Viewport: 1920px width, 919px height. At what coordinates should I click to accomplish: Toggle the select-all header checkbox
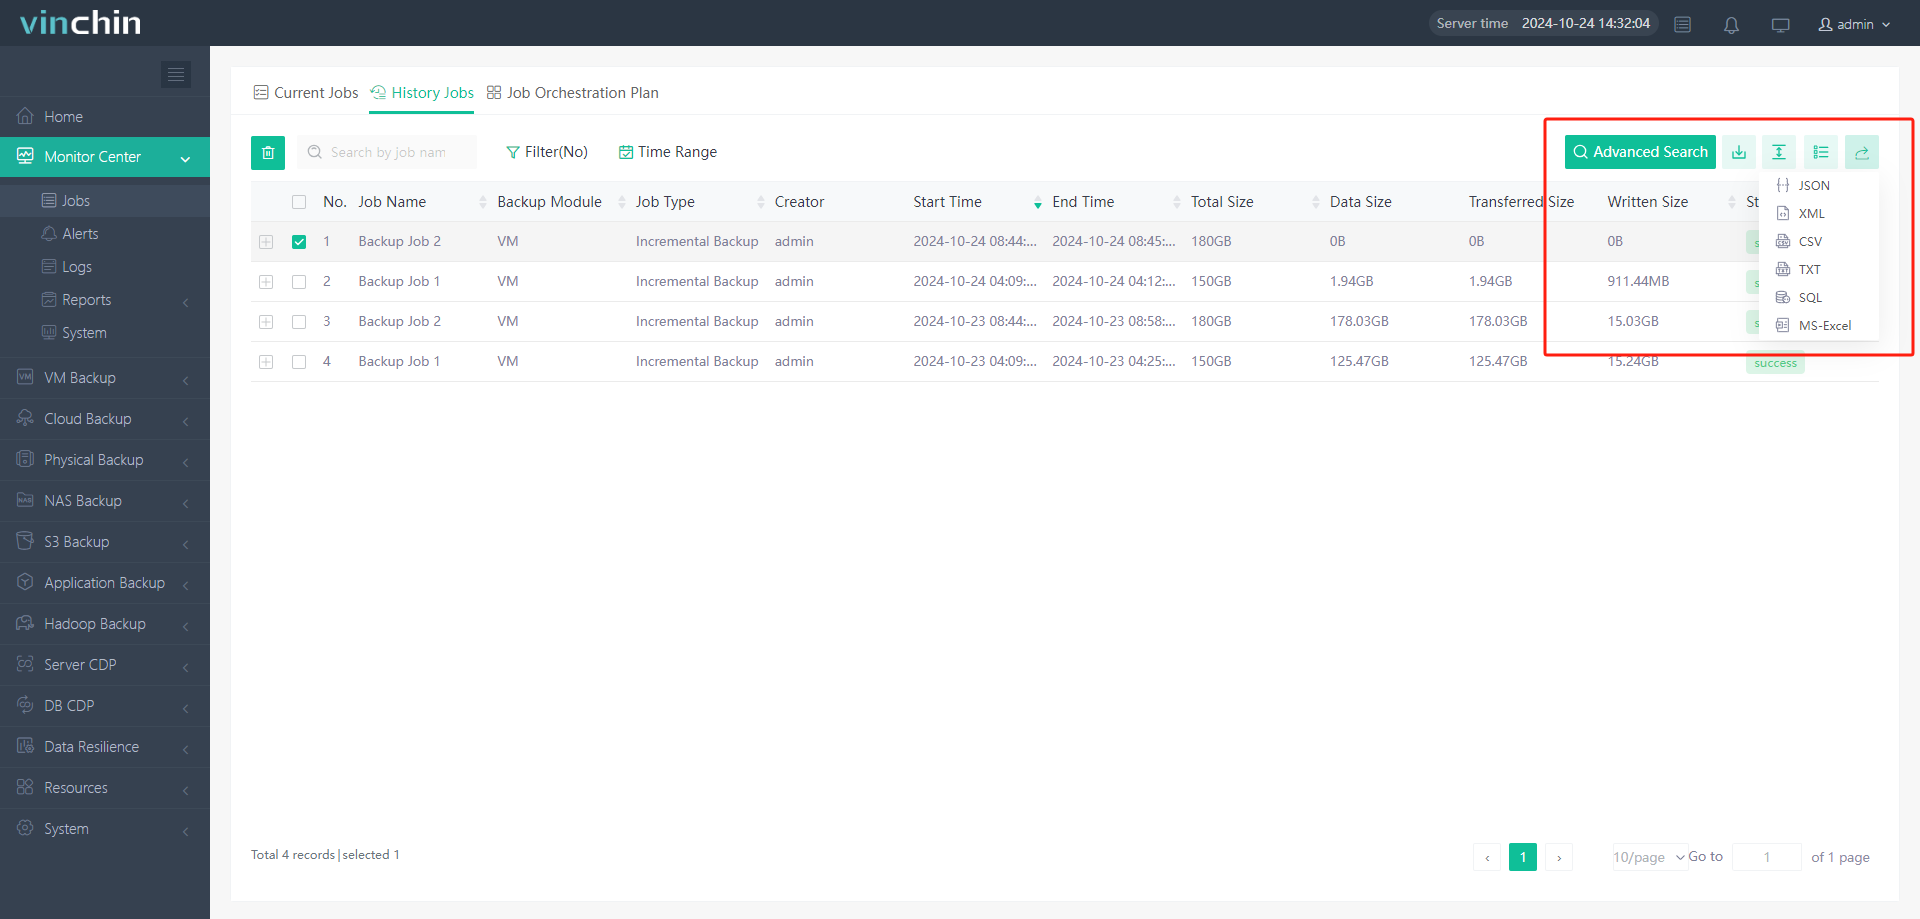click(299, 202)
